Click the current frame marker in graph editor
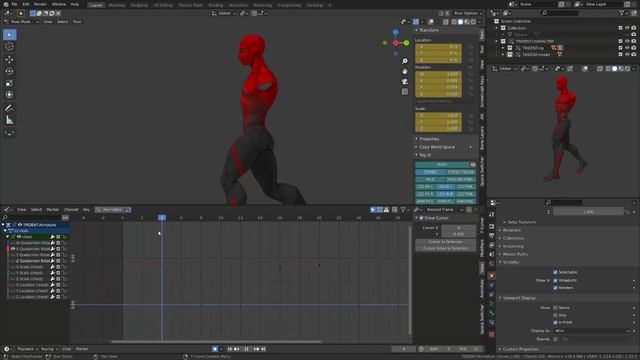Viewport: 640px width, 360px height. [x=162, y=218]
